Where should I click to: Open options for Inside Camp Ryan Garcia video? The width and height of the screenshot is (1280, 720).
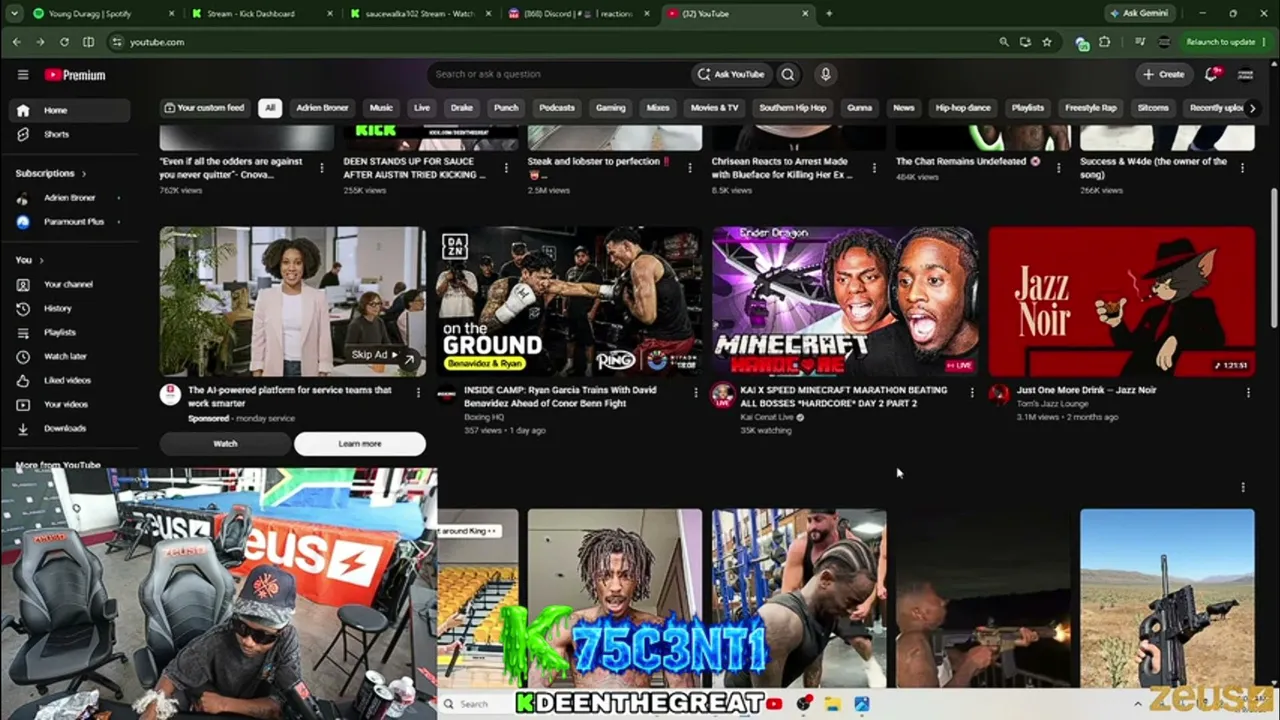pos(696,393)
